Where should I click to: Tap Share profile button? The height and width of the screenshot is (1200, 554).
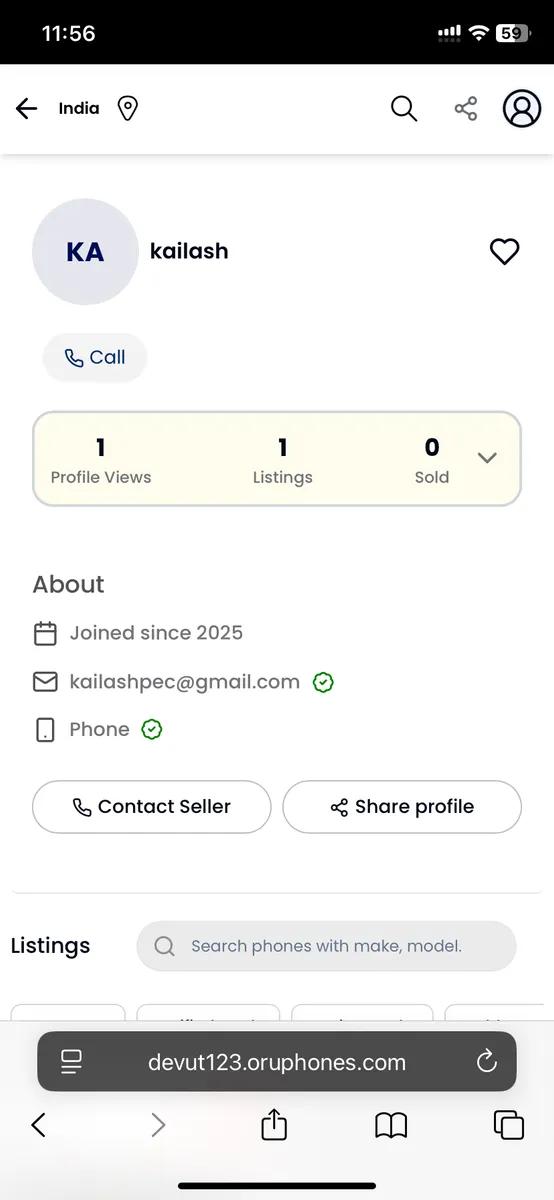(x=402, y=807)
